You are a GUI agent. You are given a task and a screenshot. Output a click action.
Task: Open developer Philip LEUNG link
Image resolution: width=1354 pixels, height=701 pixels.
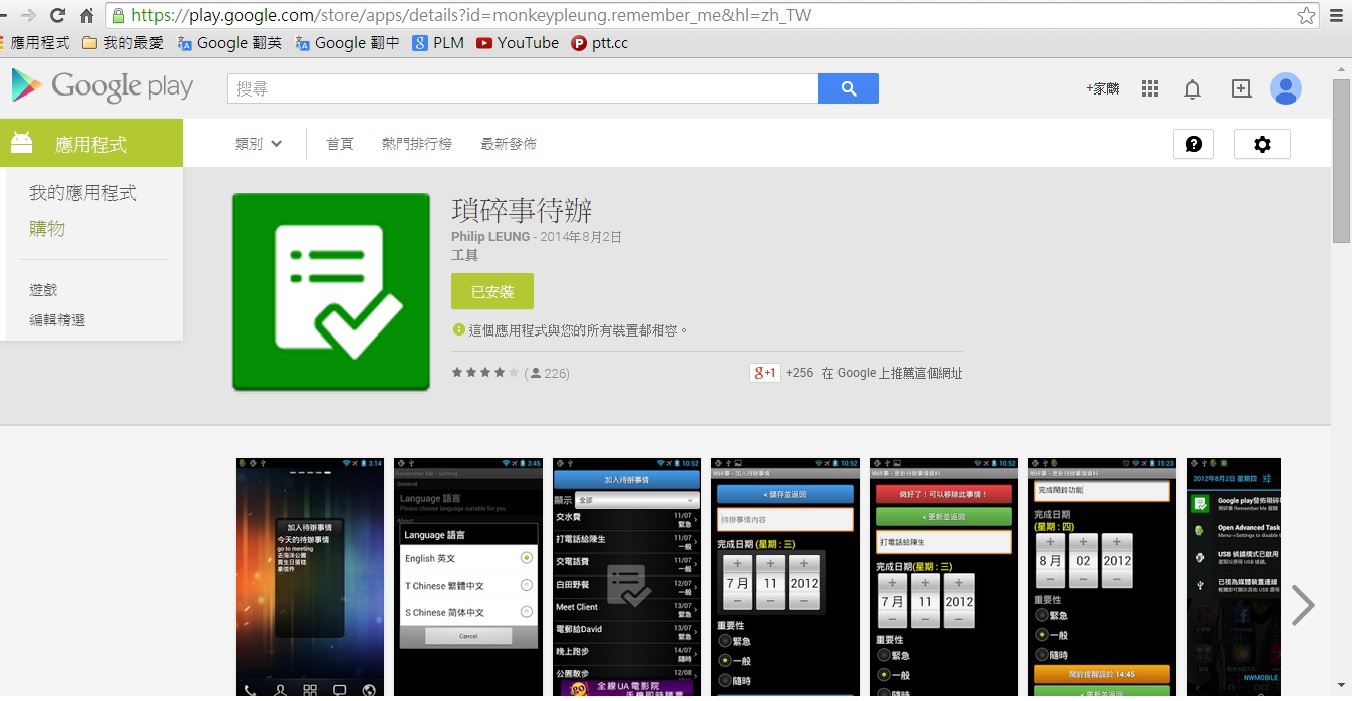pyautogui.click(x=490, y=237)
